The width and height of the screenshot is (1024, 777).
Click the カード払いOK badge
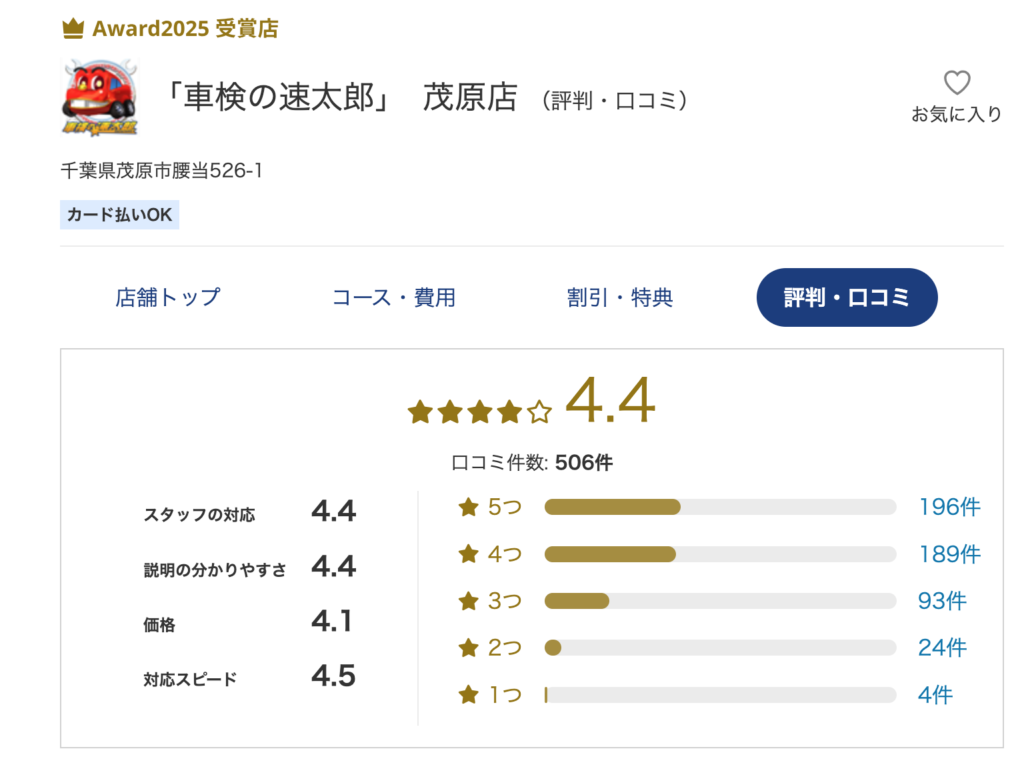(x=120, y=214)
